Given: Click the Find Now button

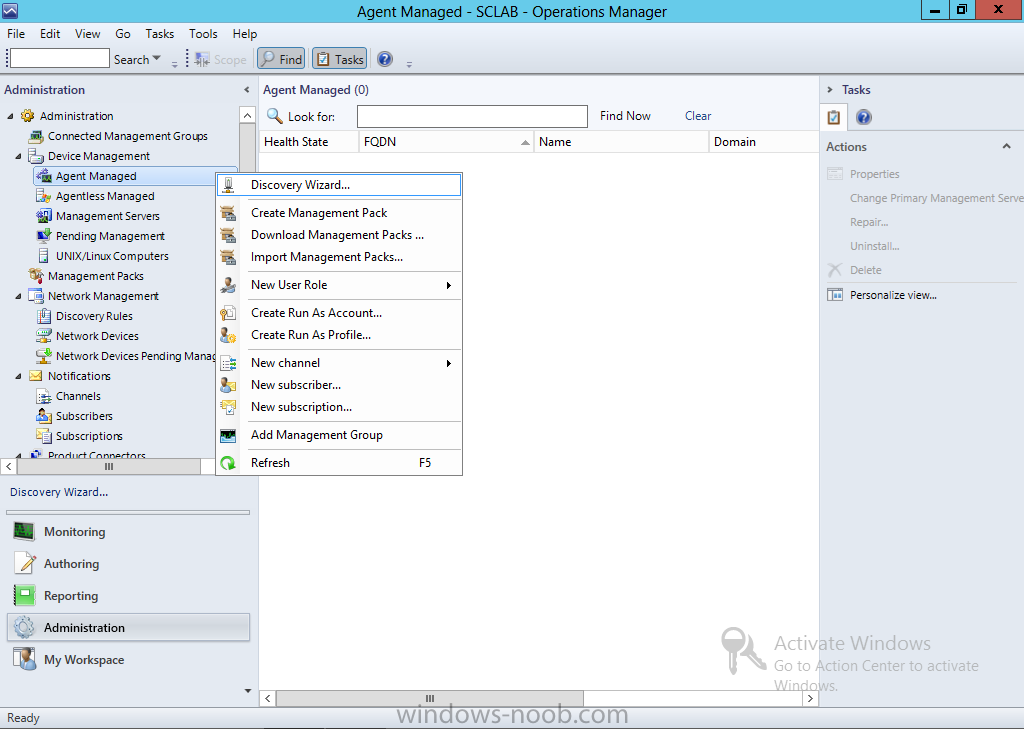Looking at the screenshot, I should click(x=625, y=116).
